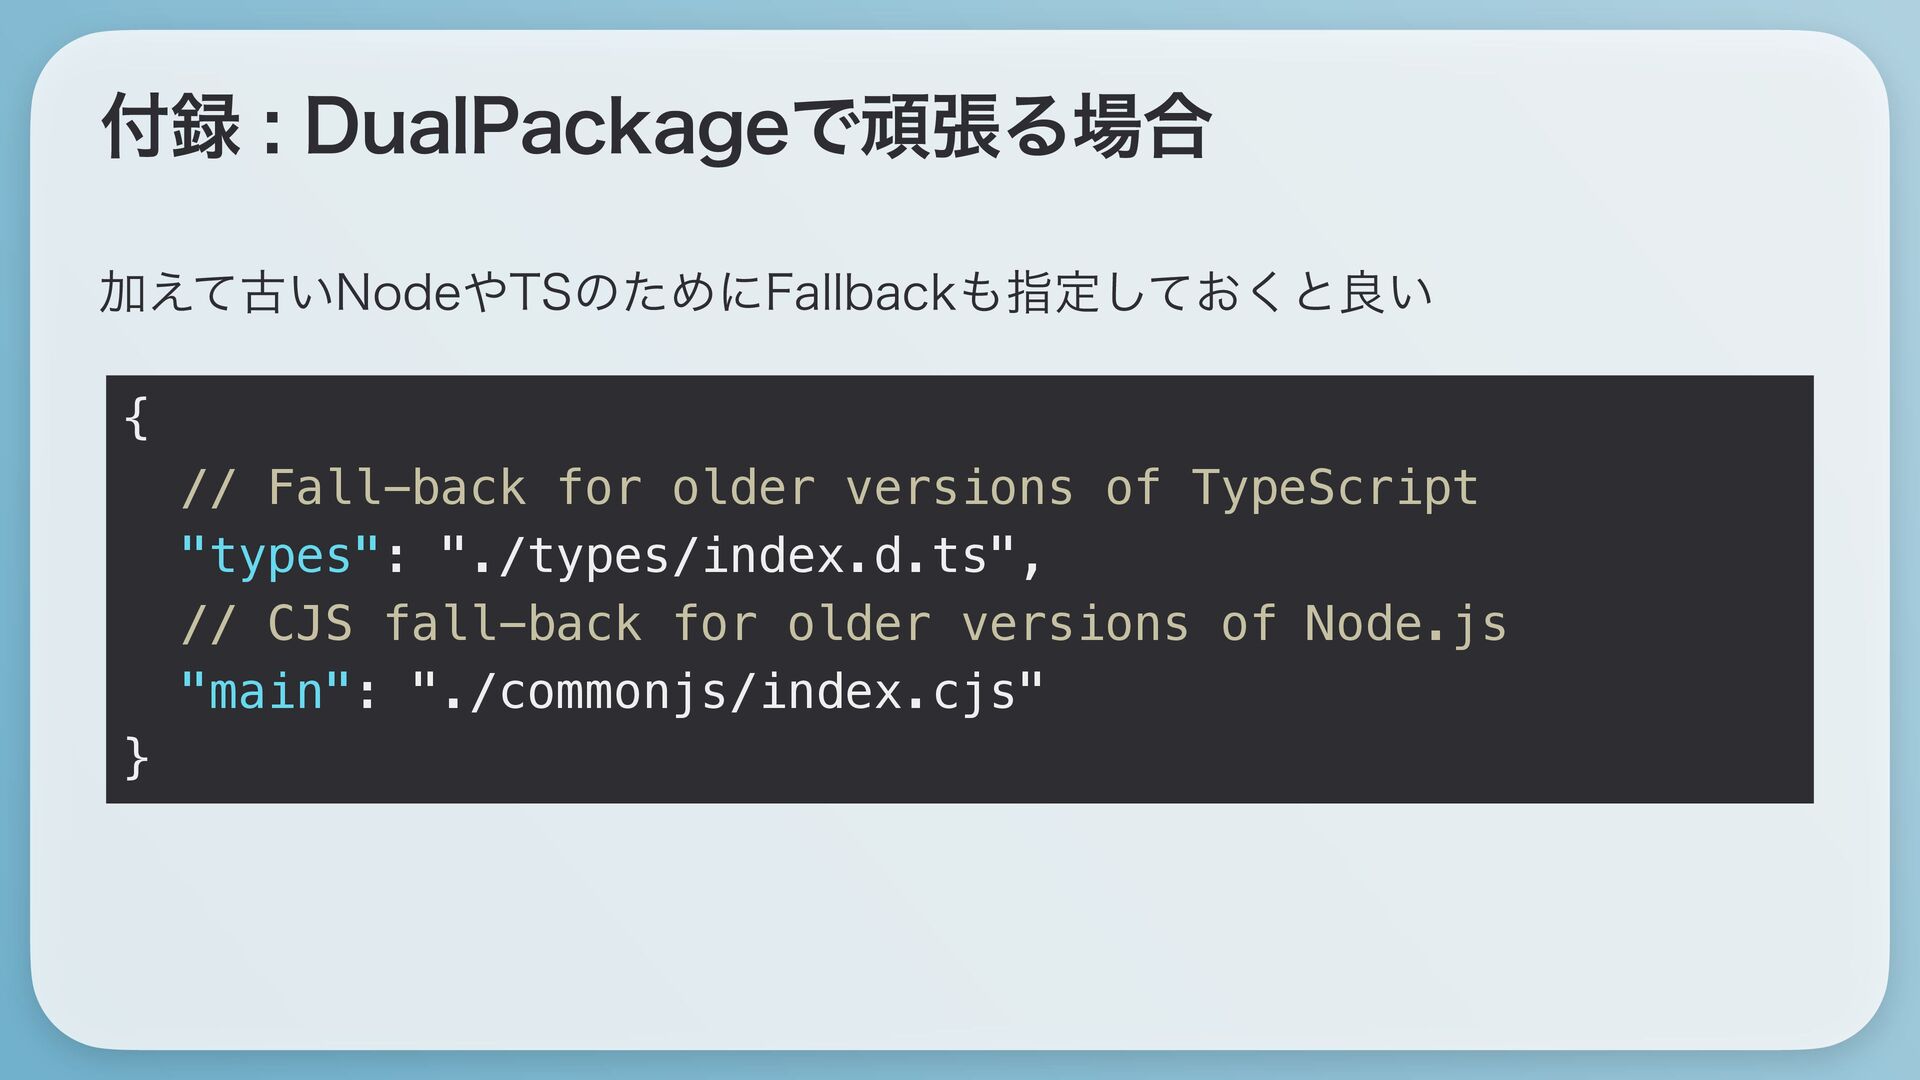Click the opening curly brace in code

(137, 418)
